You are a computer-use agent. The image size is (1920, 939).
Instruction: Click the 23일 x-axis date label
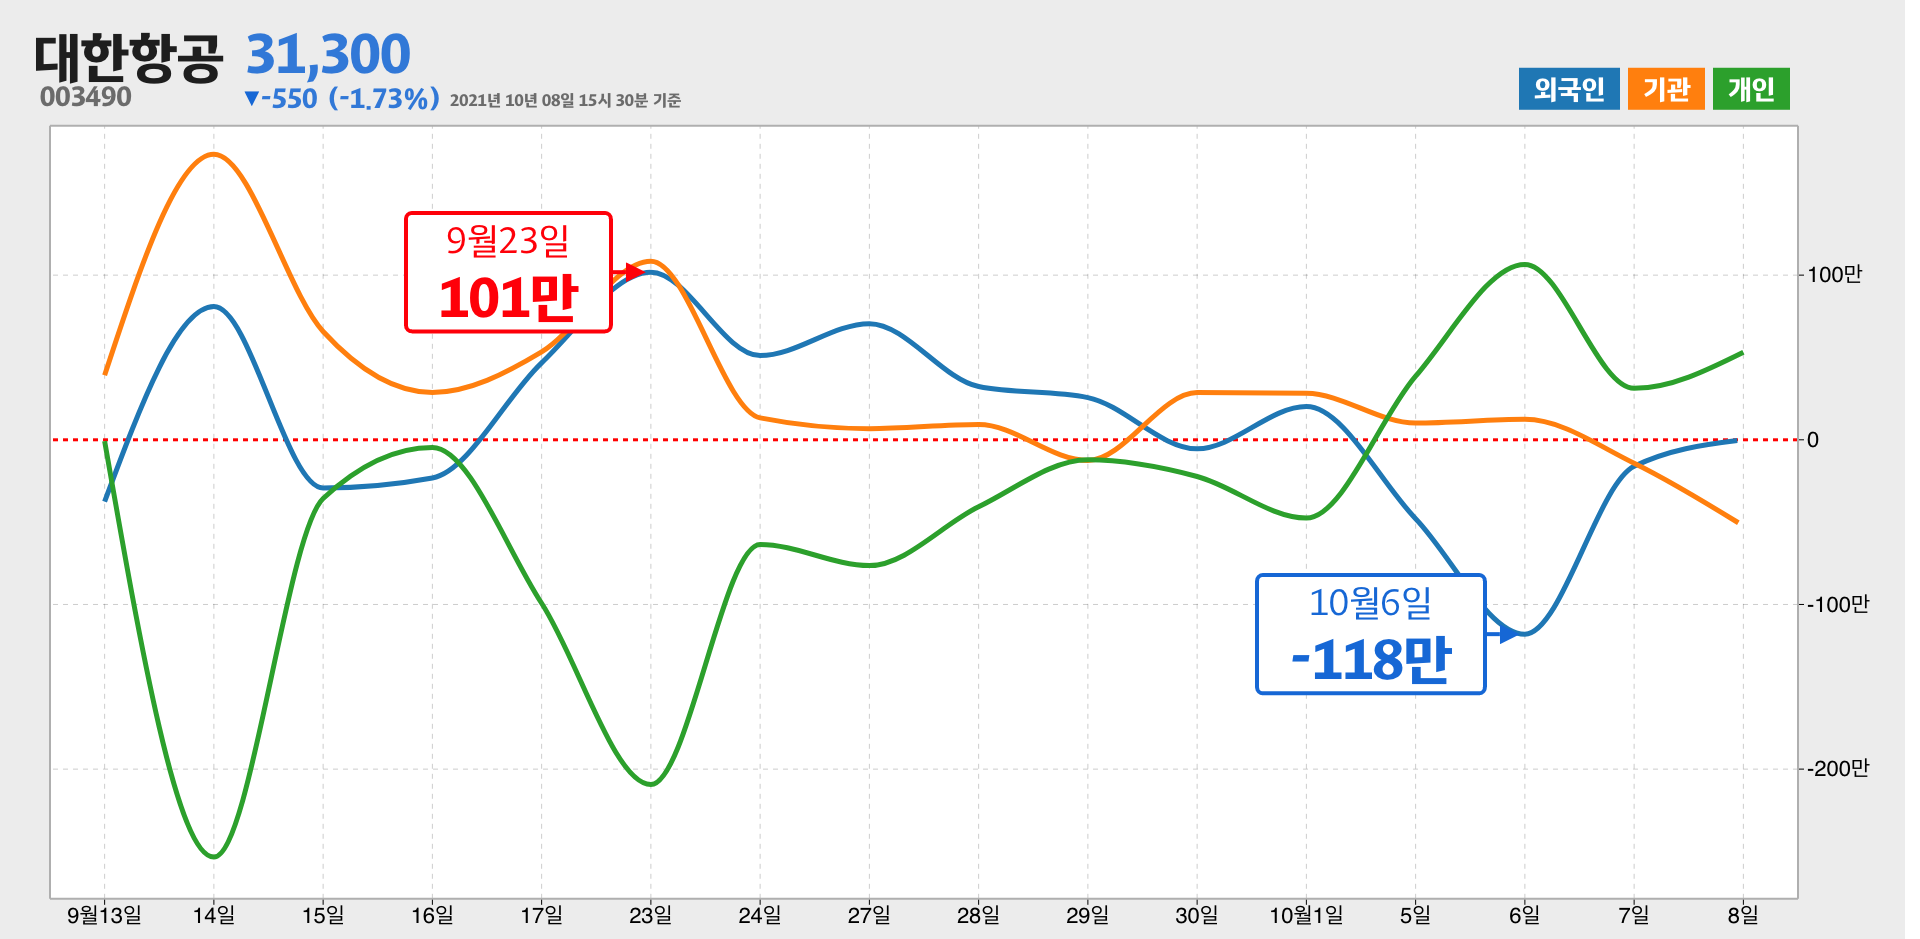pyautogui.click(x=650, y=915)
